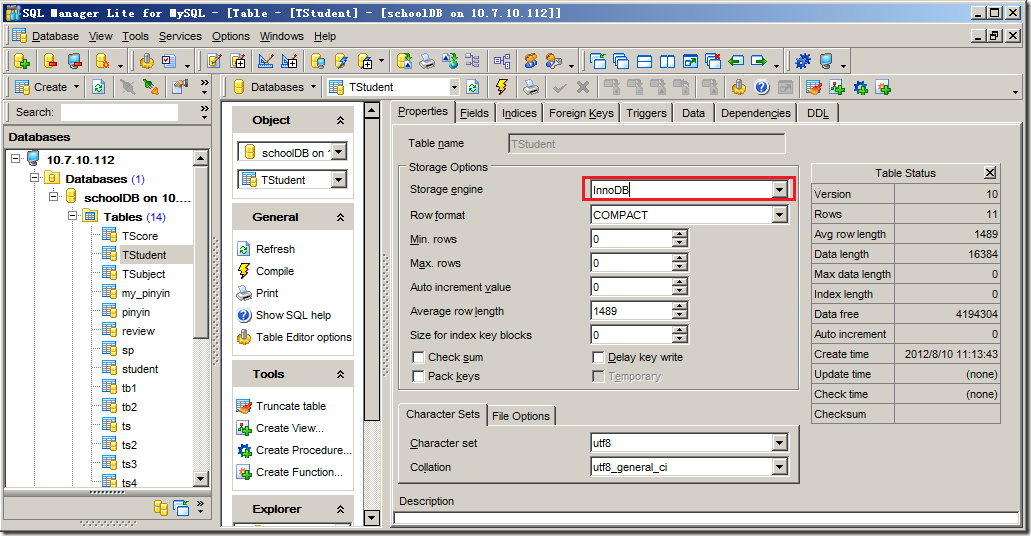Collapse the General panel section

point(341,217)
